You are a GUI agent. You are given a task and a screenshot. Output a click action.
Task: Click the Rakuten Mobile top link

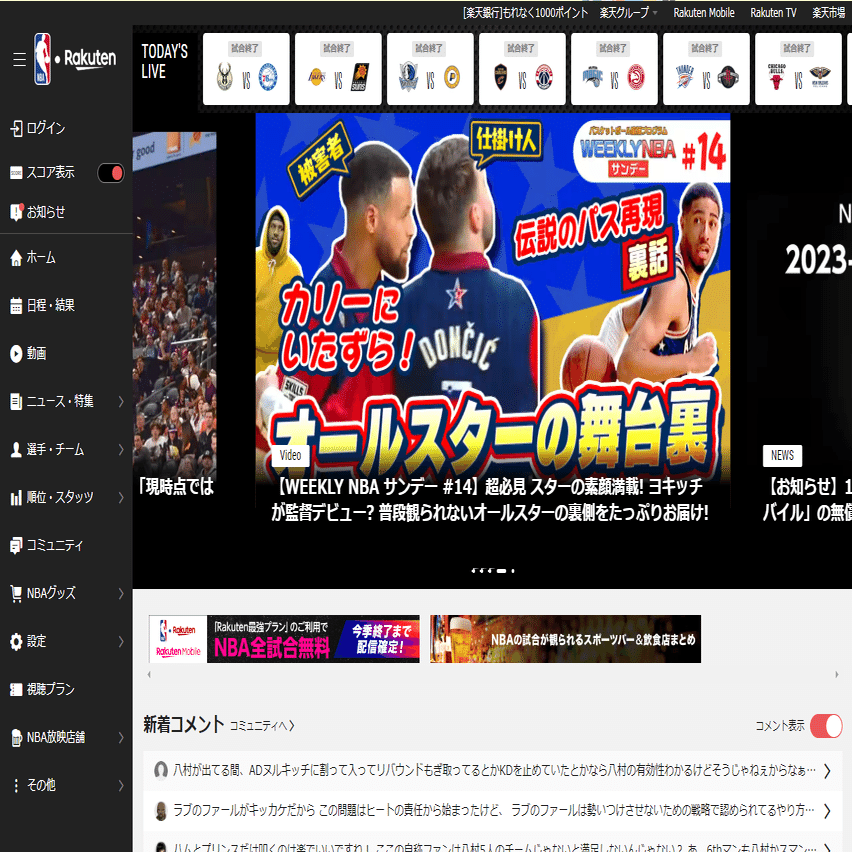[x=704, y=12]
